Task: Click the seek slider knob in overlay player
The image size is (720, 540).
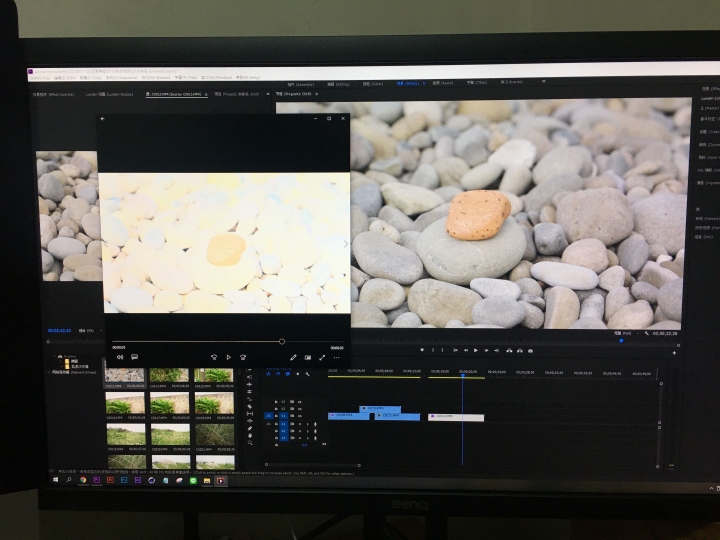Action: 282,342
